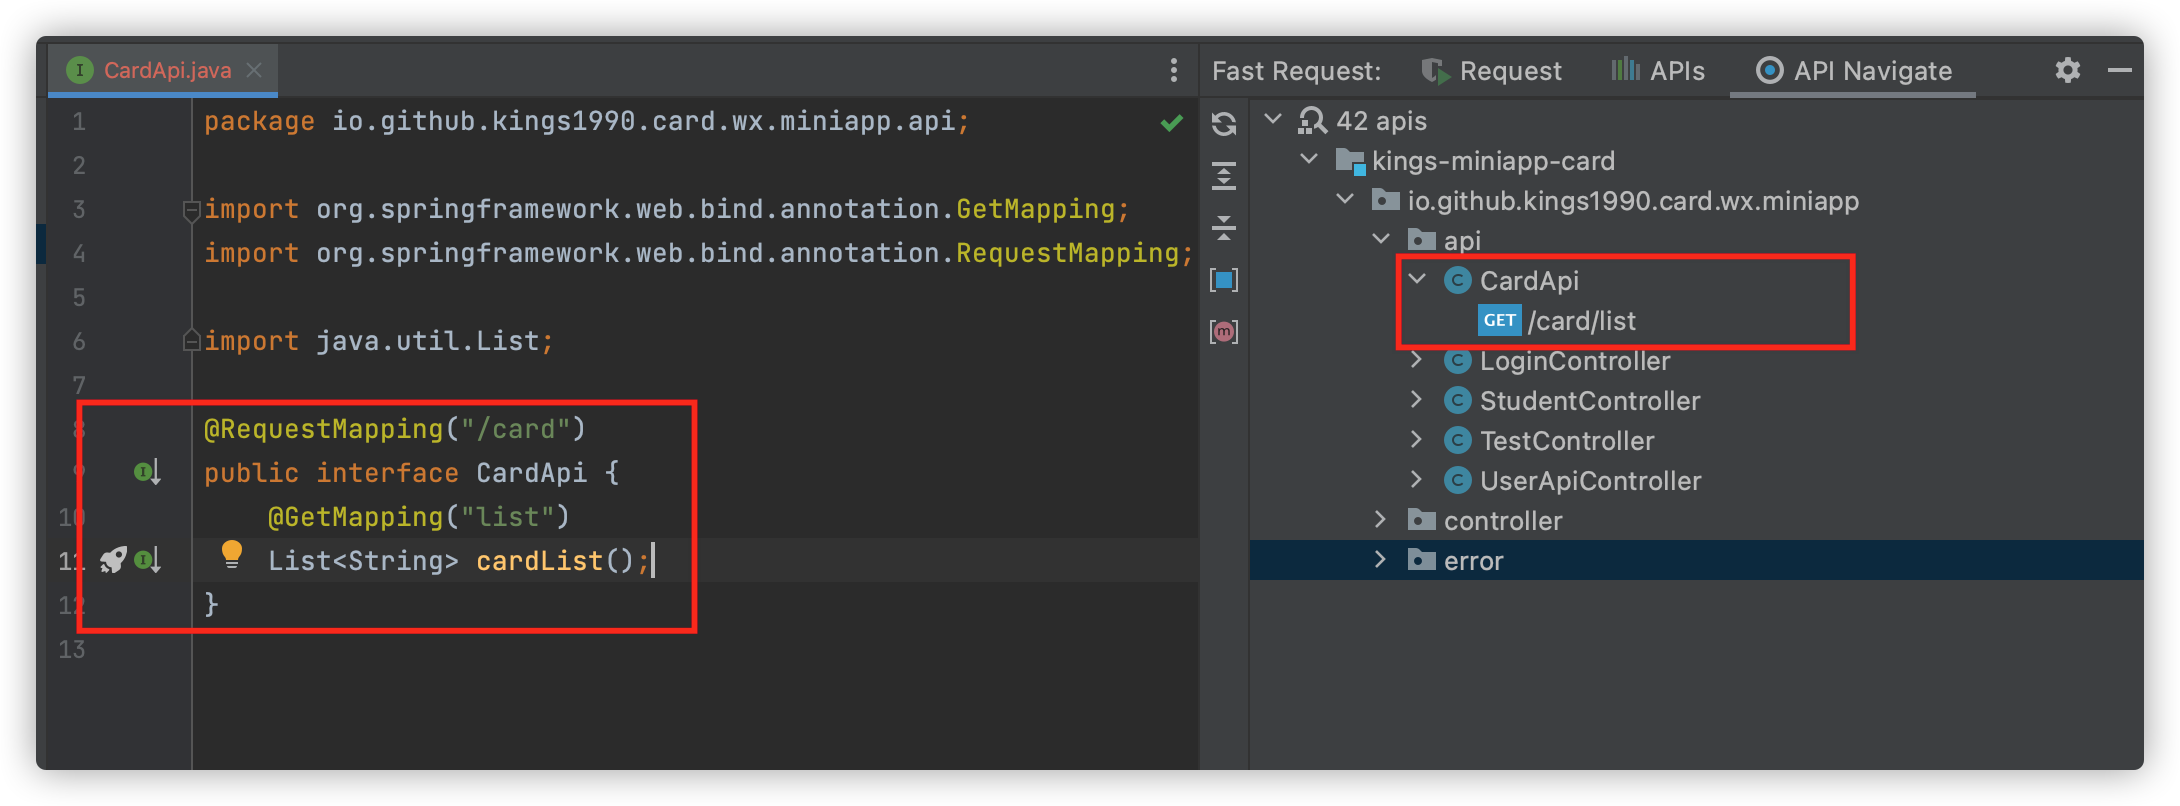Expand the error folder

1381,560
